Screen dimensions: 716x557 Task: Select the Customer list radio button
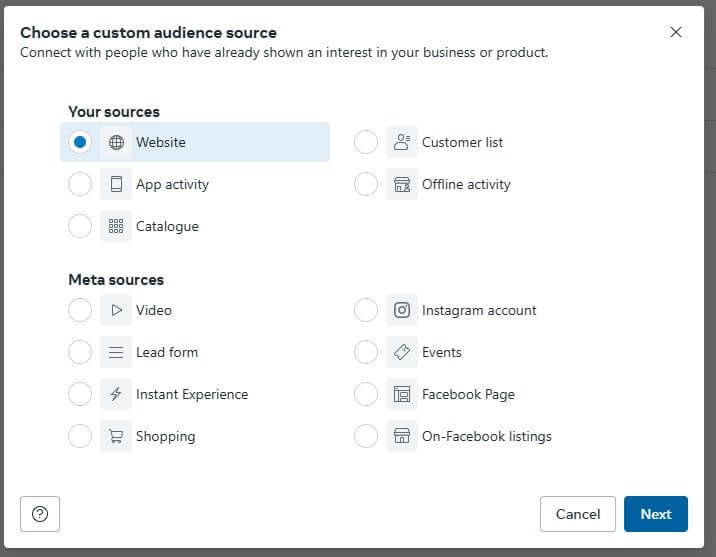click(366, 142)
